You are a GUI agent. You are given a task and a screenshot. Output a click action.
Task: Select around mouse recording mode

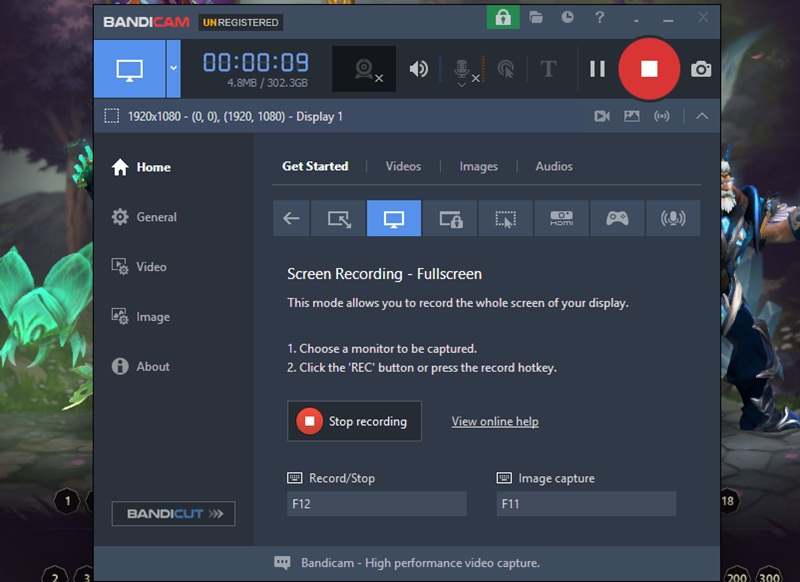click(x=506, y=218)
